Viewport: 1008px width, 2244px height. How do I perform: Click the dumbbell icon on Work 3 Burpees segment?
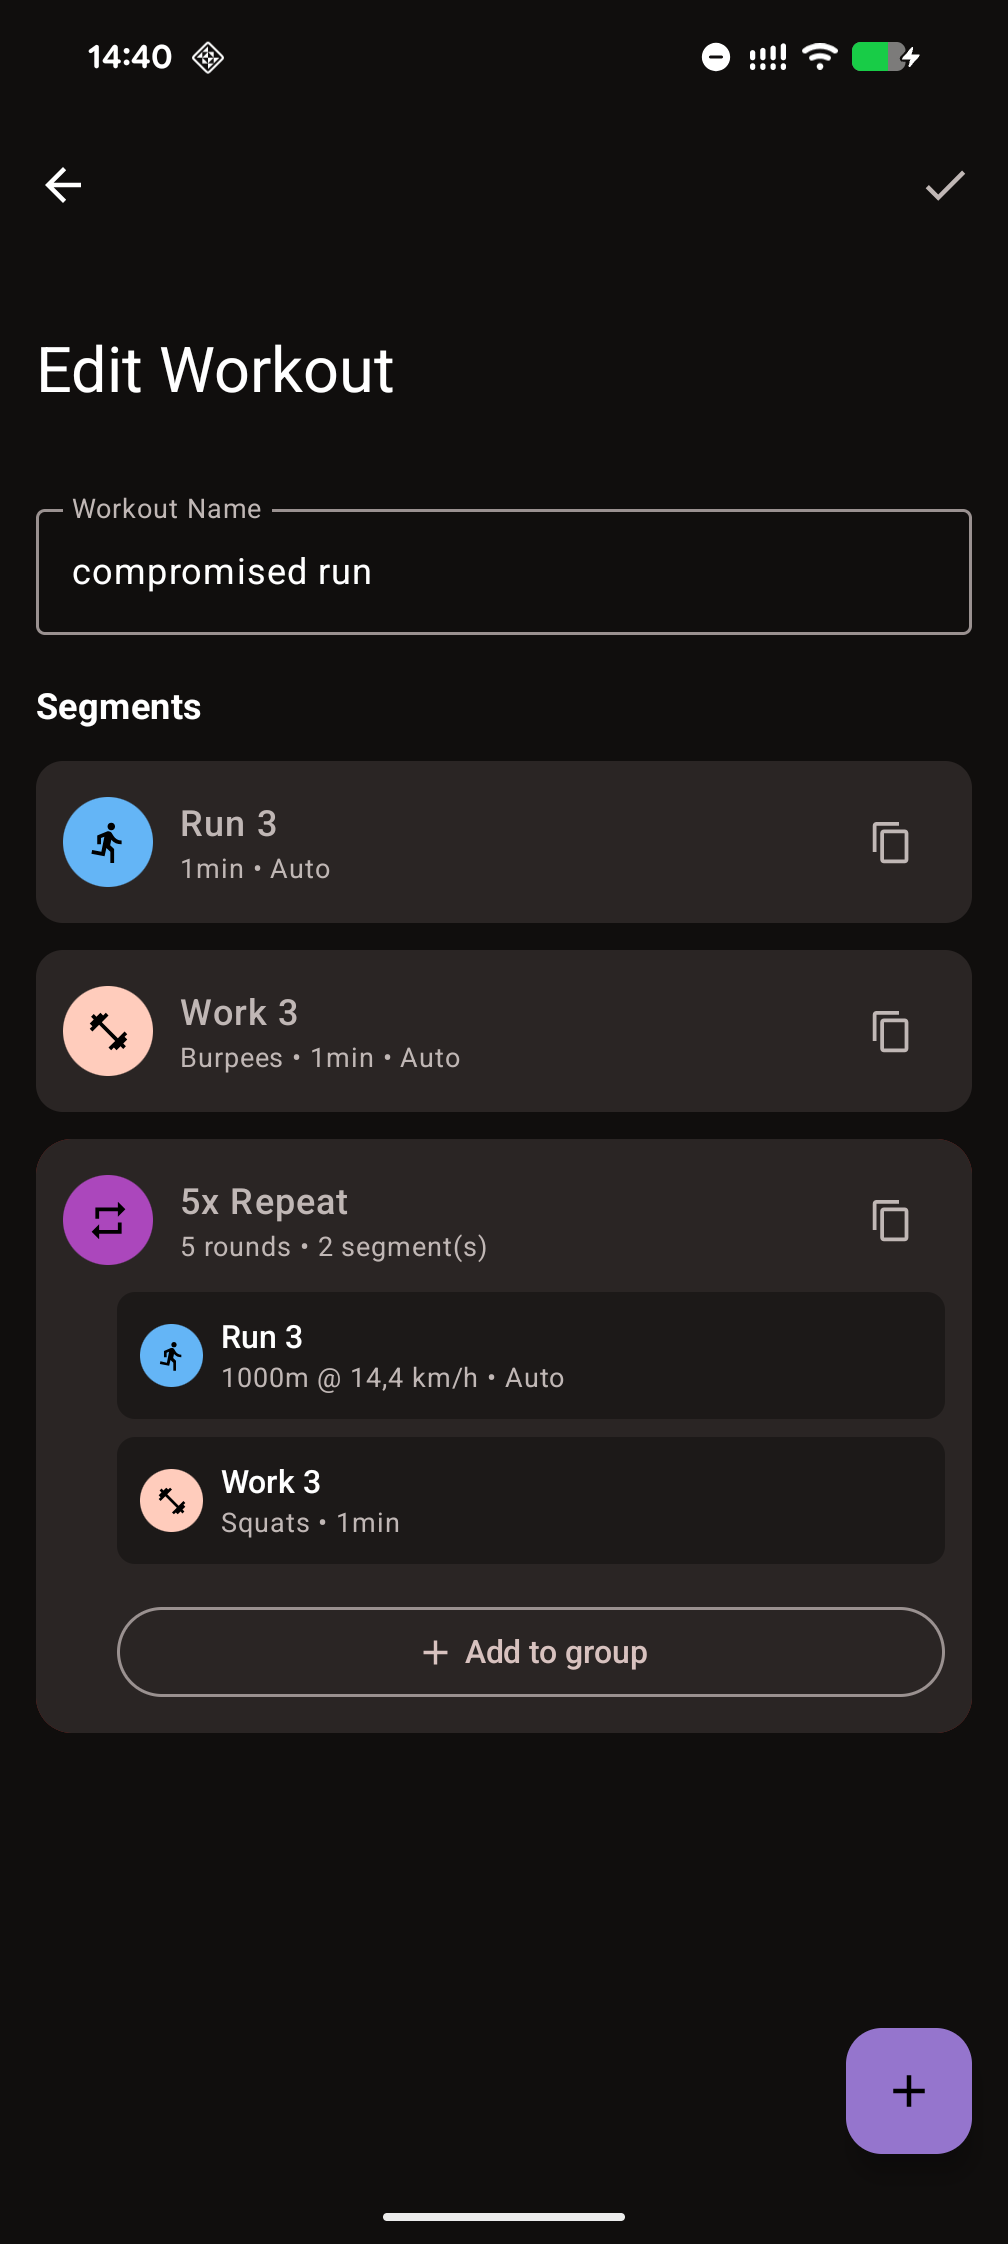click(107, 1031)
